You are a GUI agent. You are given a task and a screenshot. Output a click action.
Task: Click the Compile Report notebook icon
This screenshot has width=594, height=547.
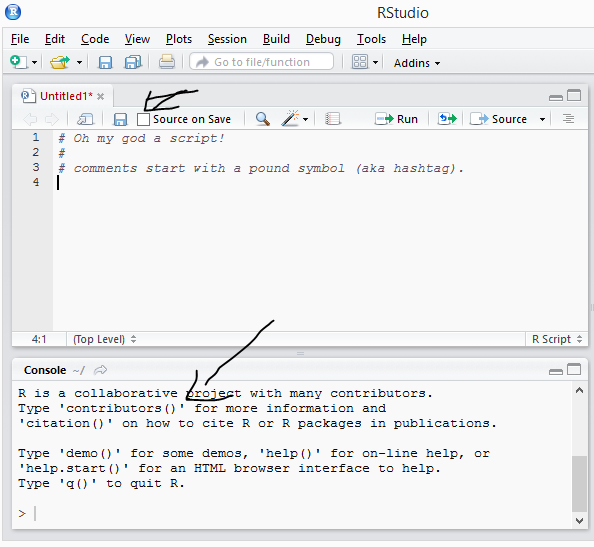coord(333,119)
